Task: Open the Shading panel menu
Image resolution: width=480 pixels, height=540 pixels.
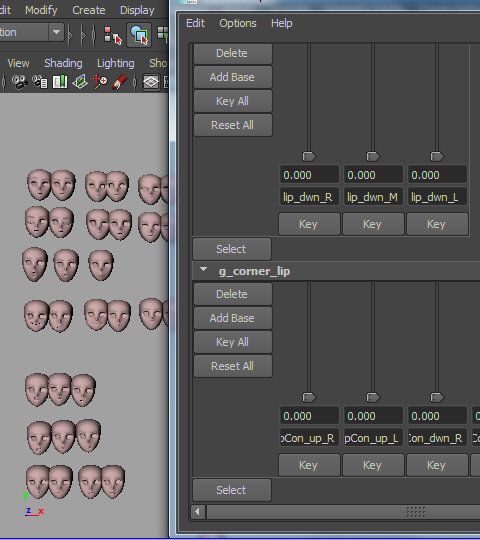Action: 63,63
